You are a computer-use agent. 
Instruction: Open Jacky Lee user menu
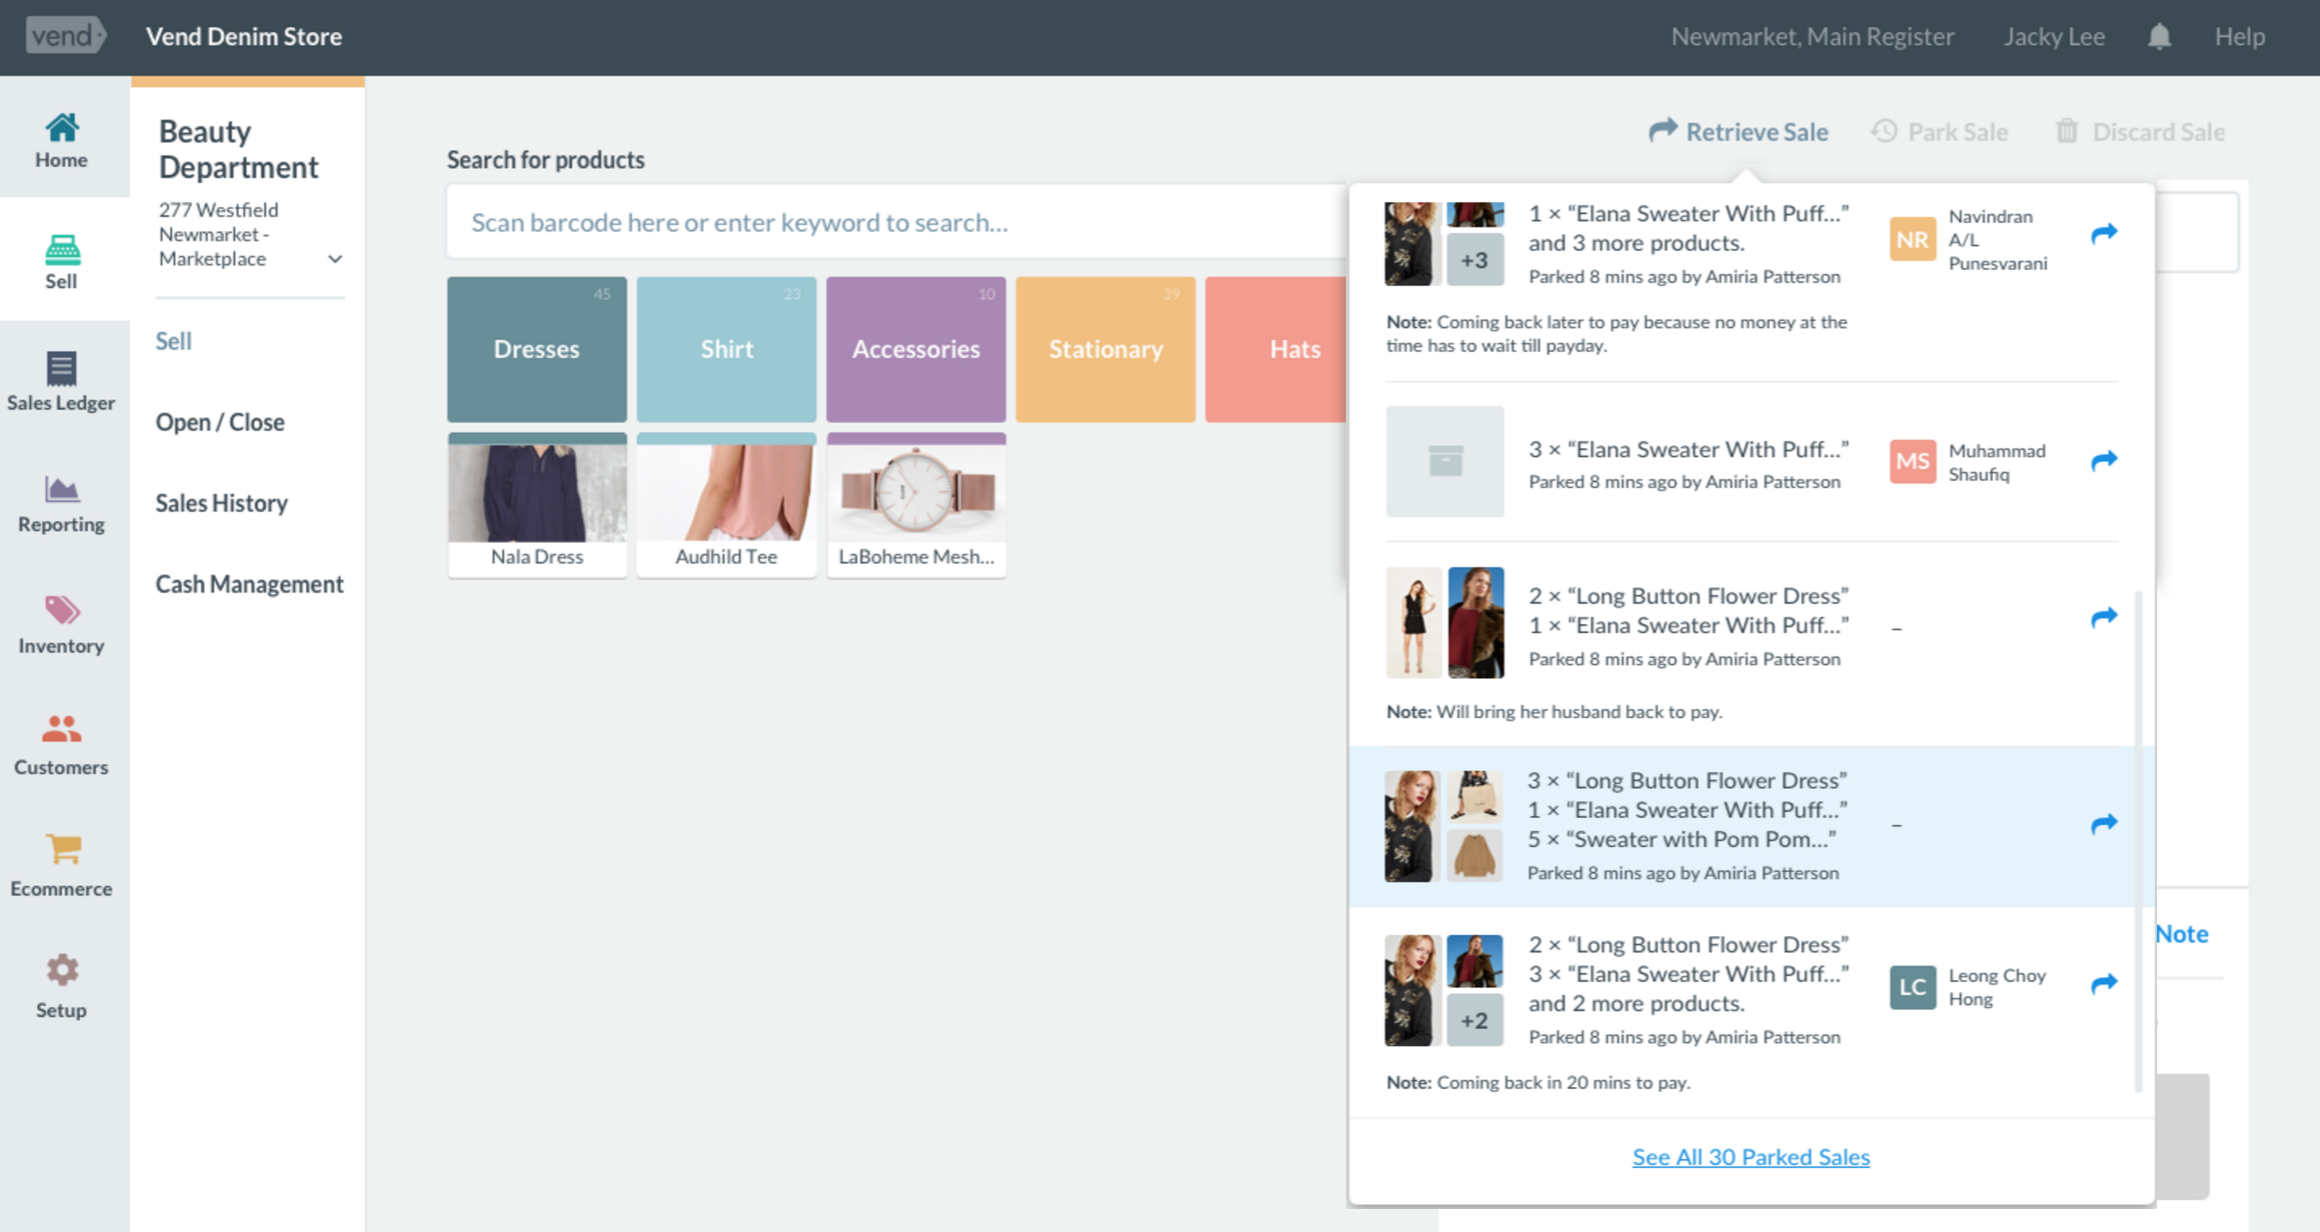click(2053, 37)
